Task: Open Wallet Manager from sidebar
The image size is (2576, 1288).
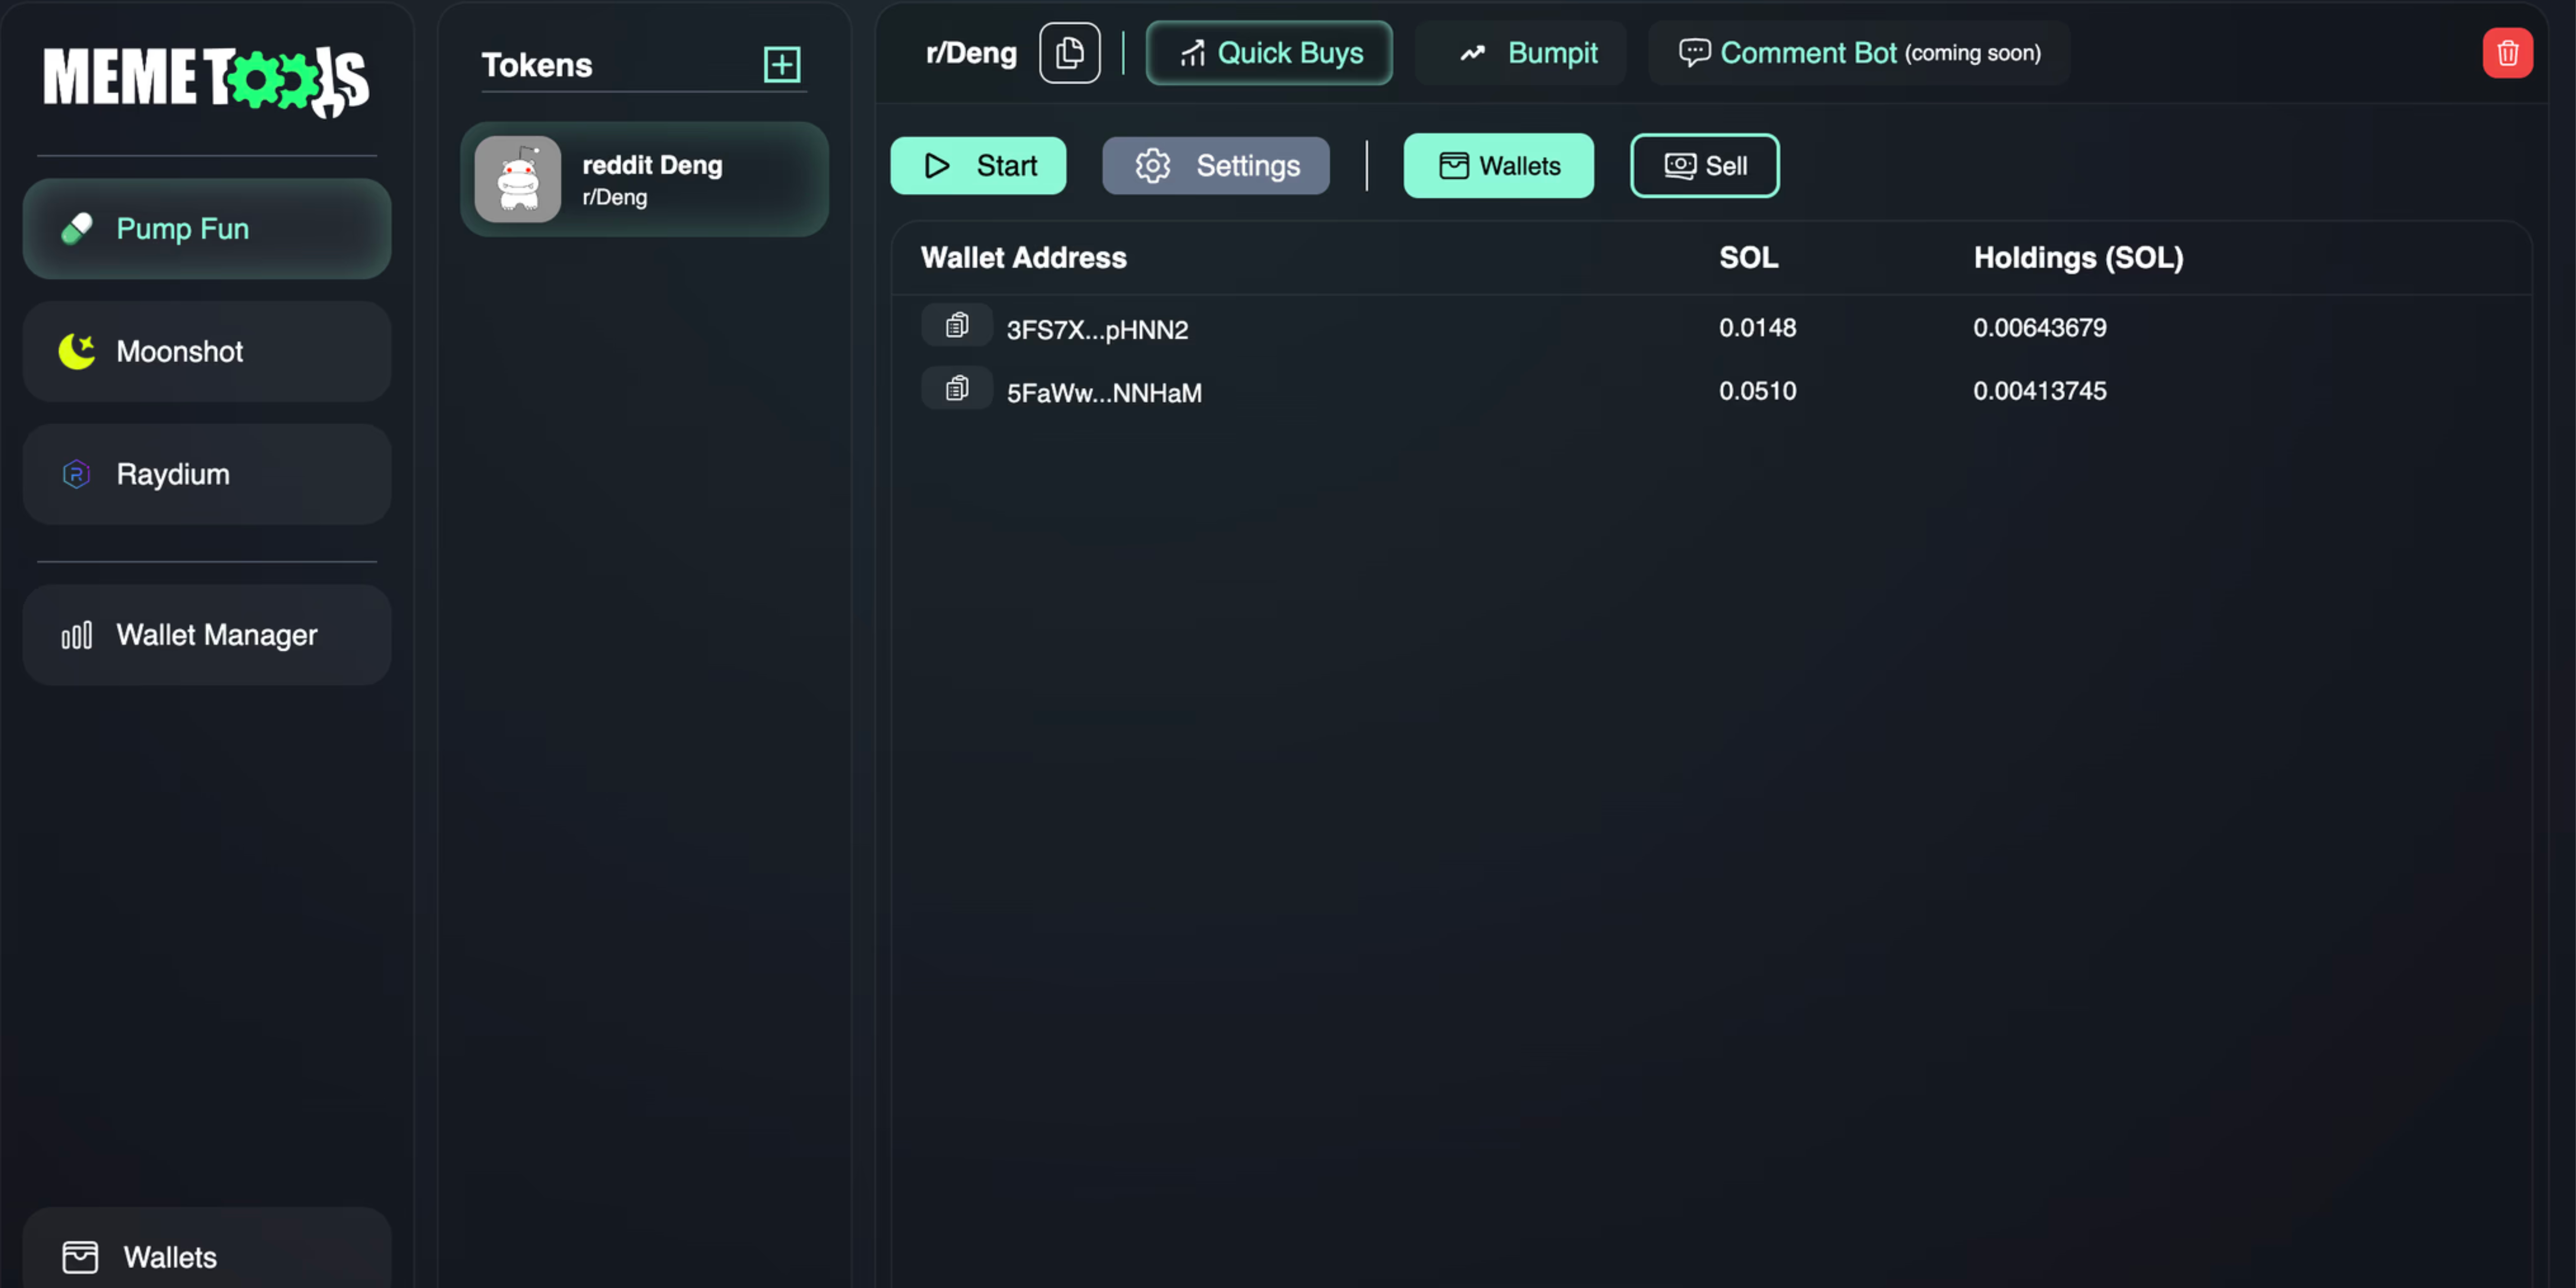Action: tap(207, 635)
